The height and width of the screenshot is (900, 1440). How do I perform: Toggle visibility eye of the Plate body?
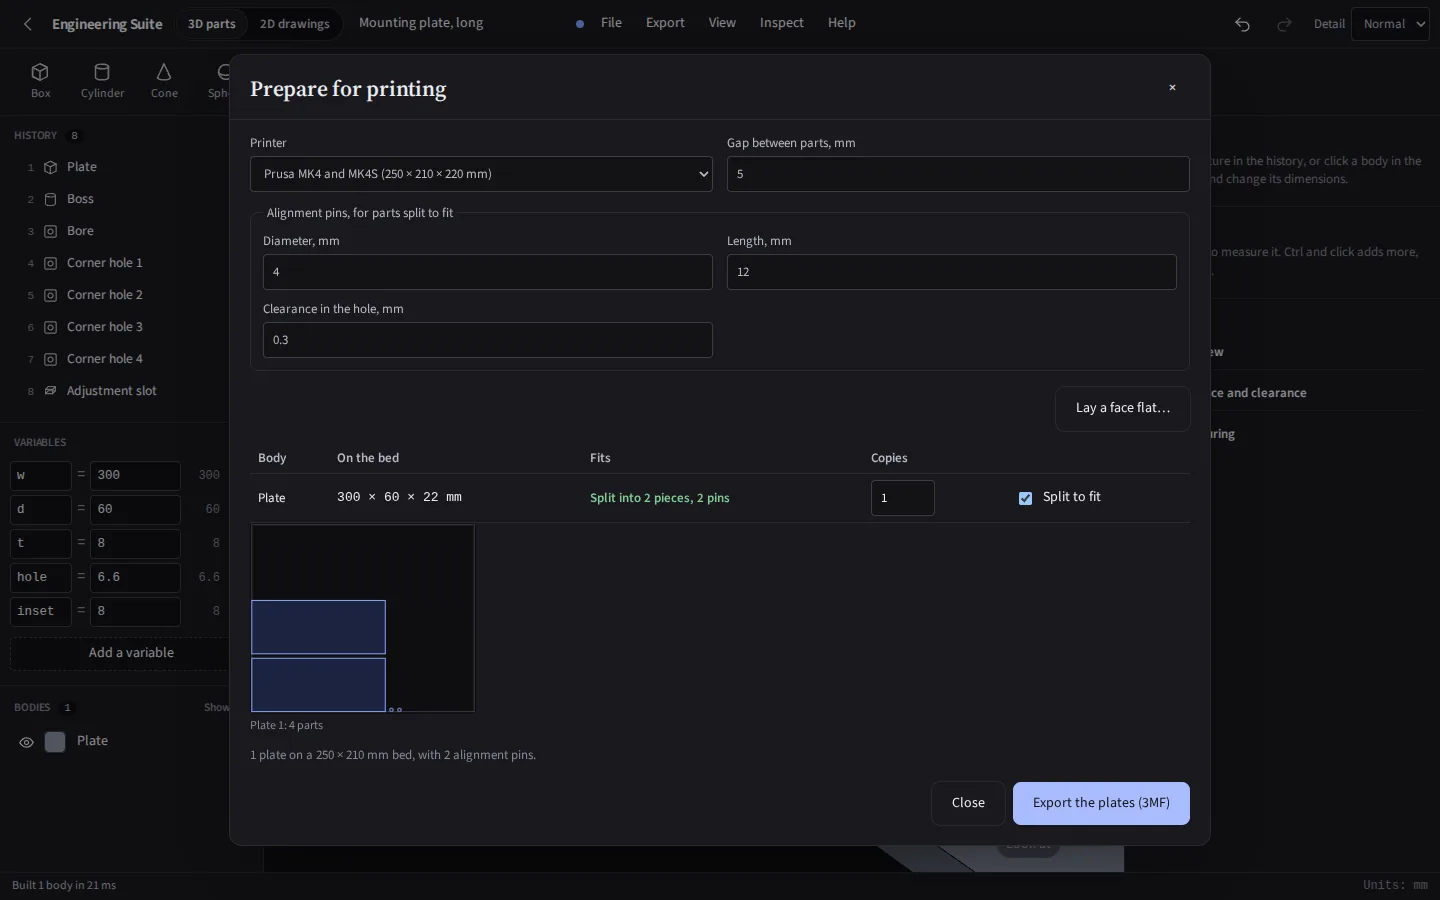27,742
